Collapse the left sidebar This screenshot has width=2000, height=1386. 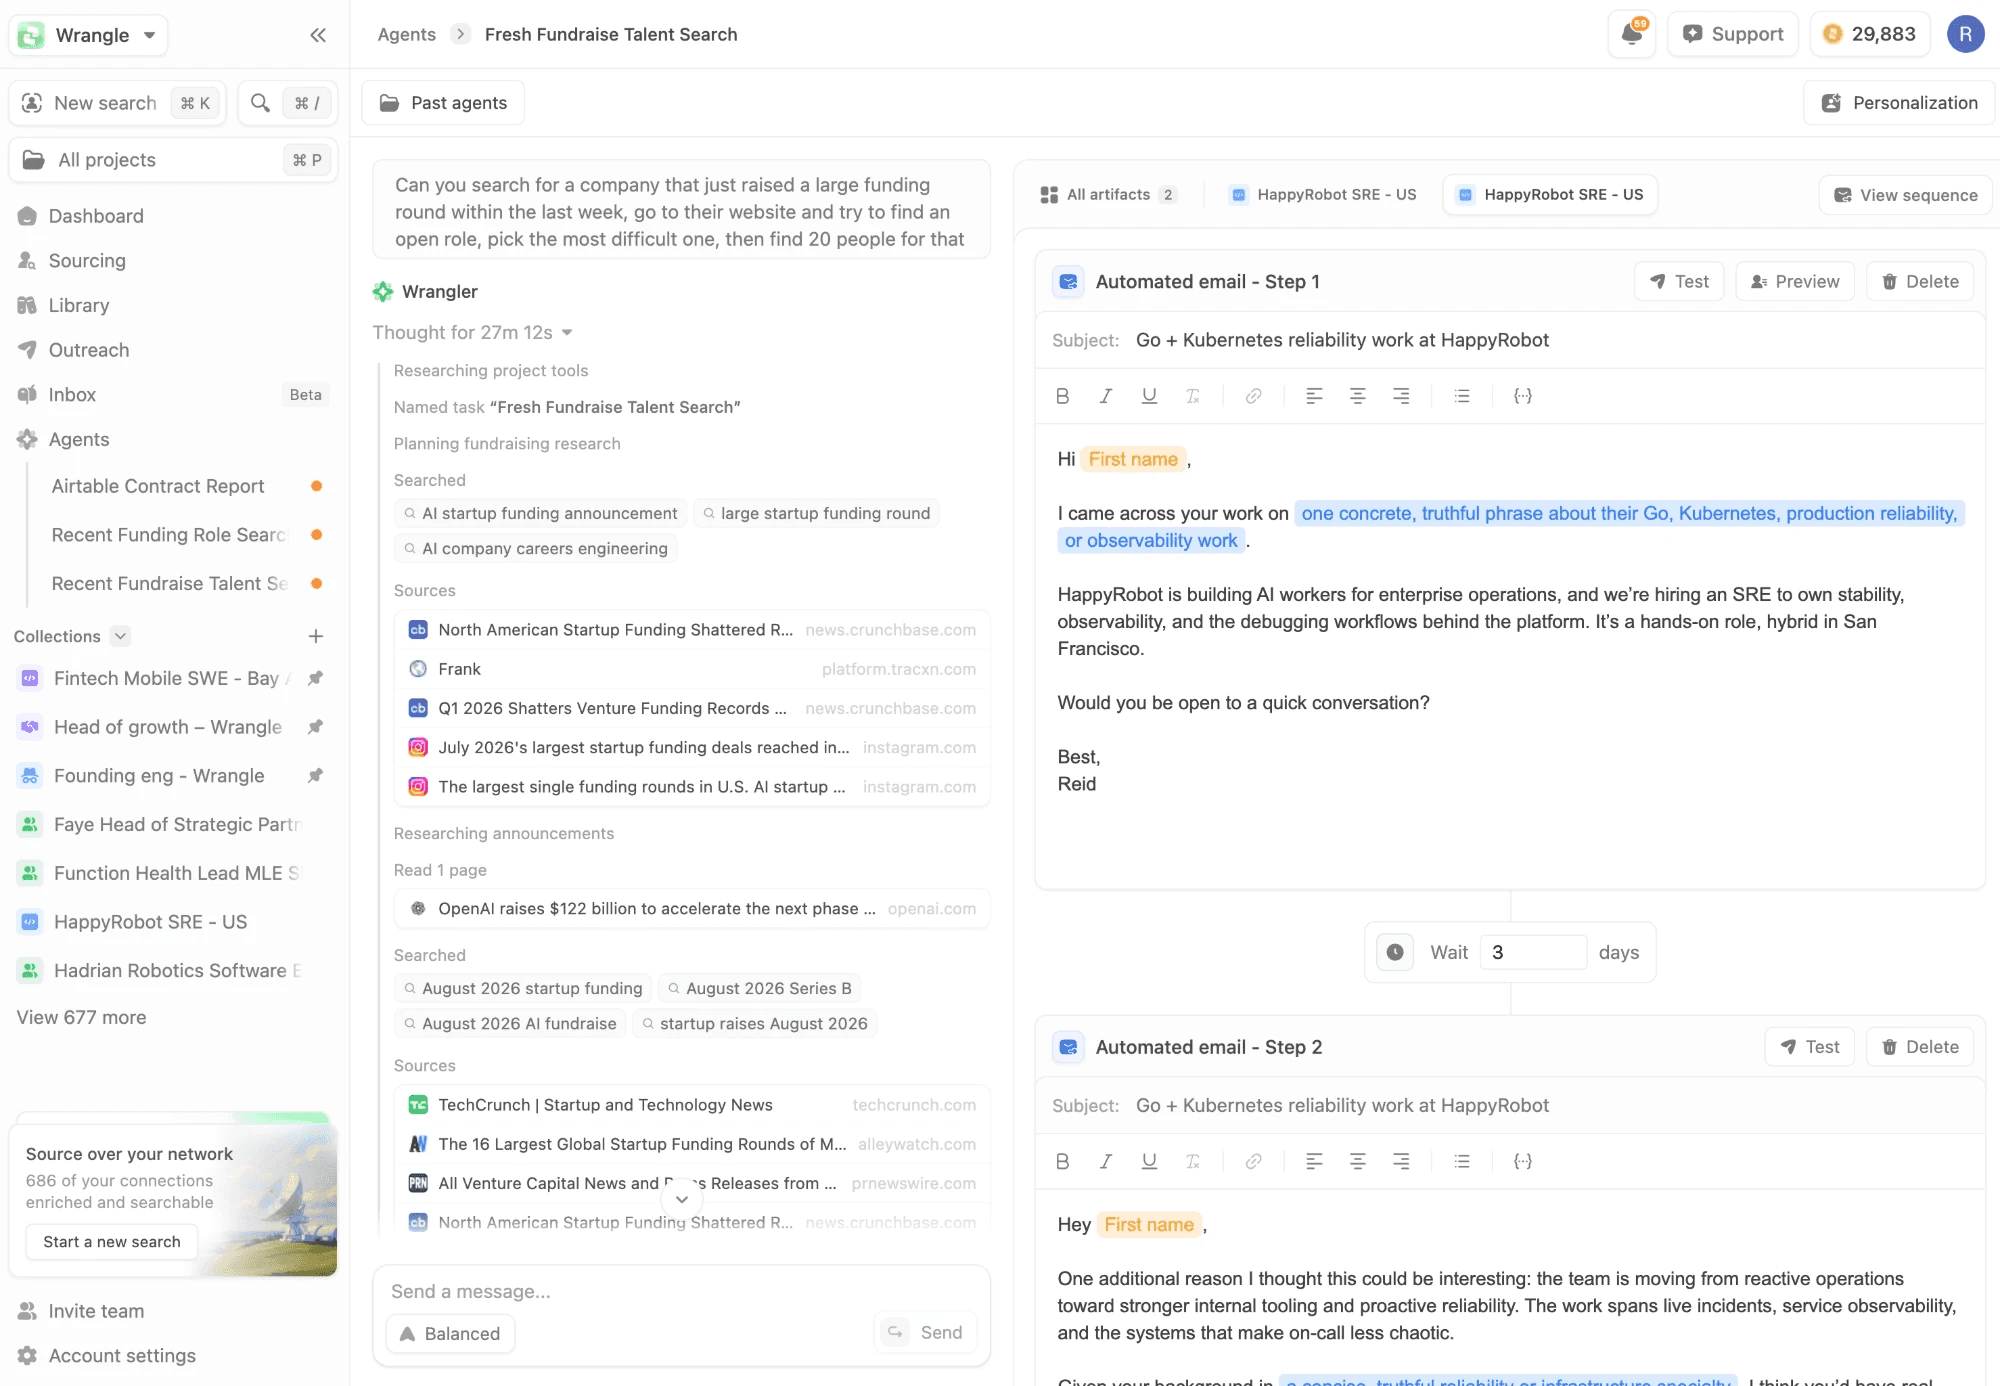pos(318,35)
